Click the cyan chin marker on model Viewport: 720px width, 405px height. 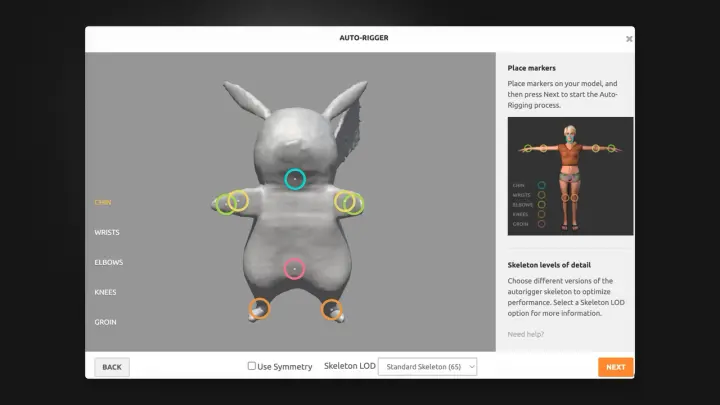point(294,179)
